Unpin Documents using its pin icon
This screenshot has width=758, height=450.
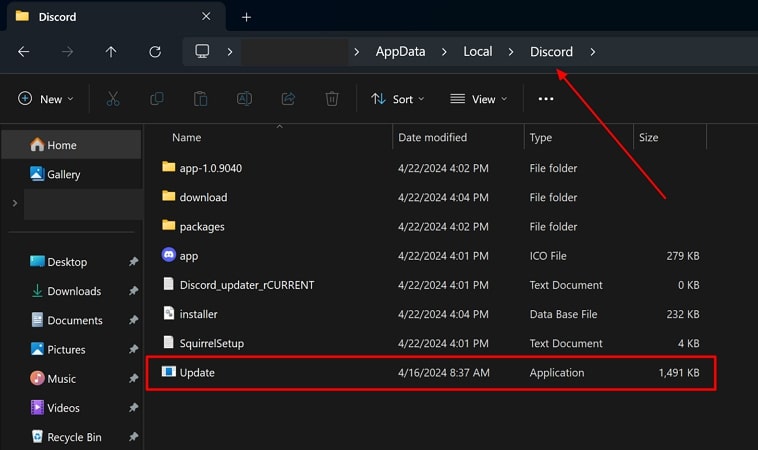point(133,320)
